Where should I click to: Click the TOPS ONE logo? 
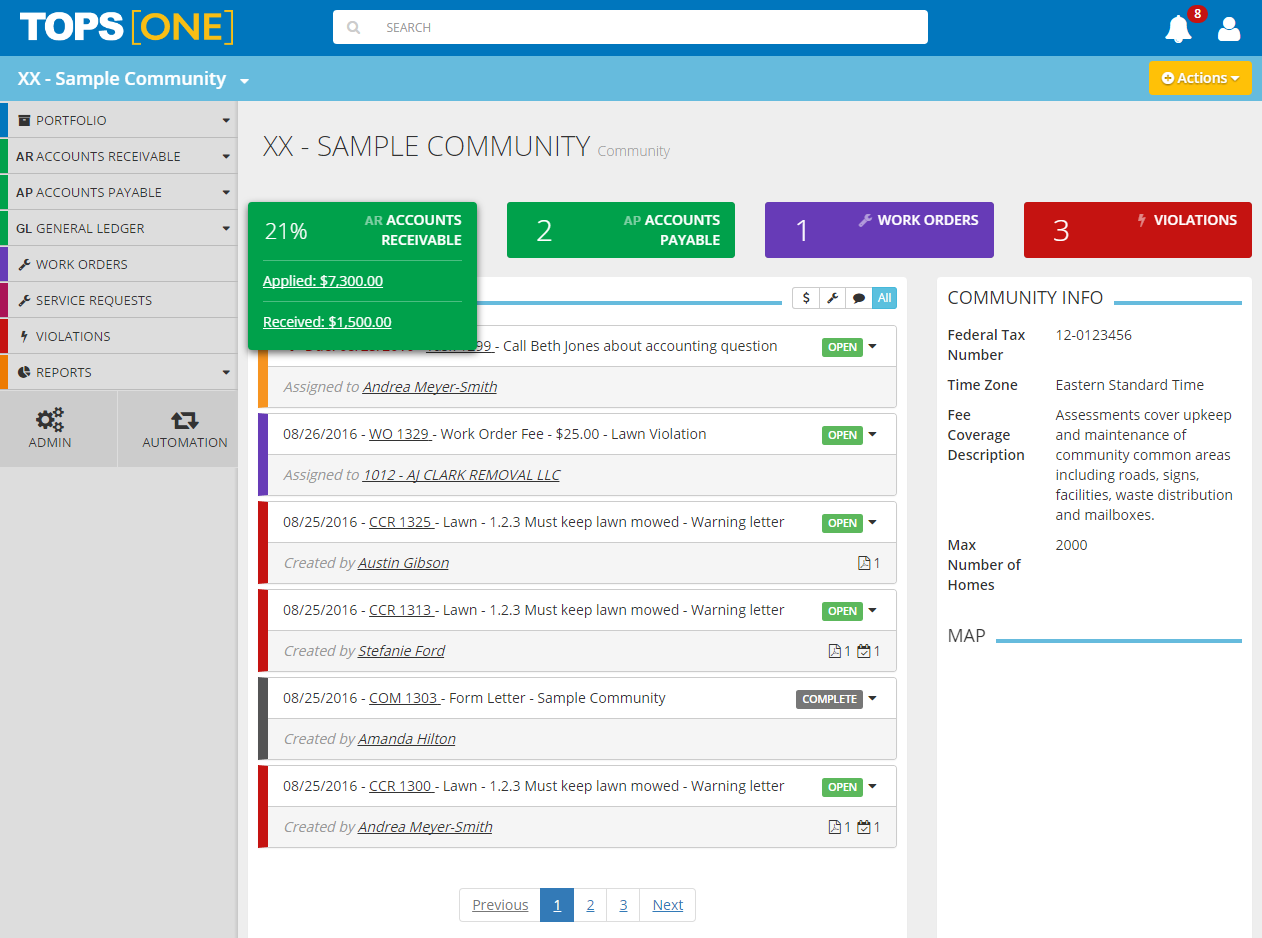click(126, 28)
